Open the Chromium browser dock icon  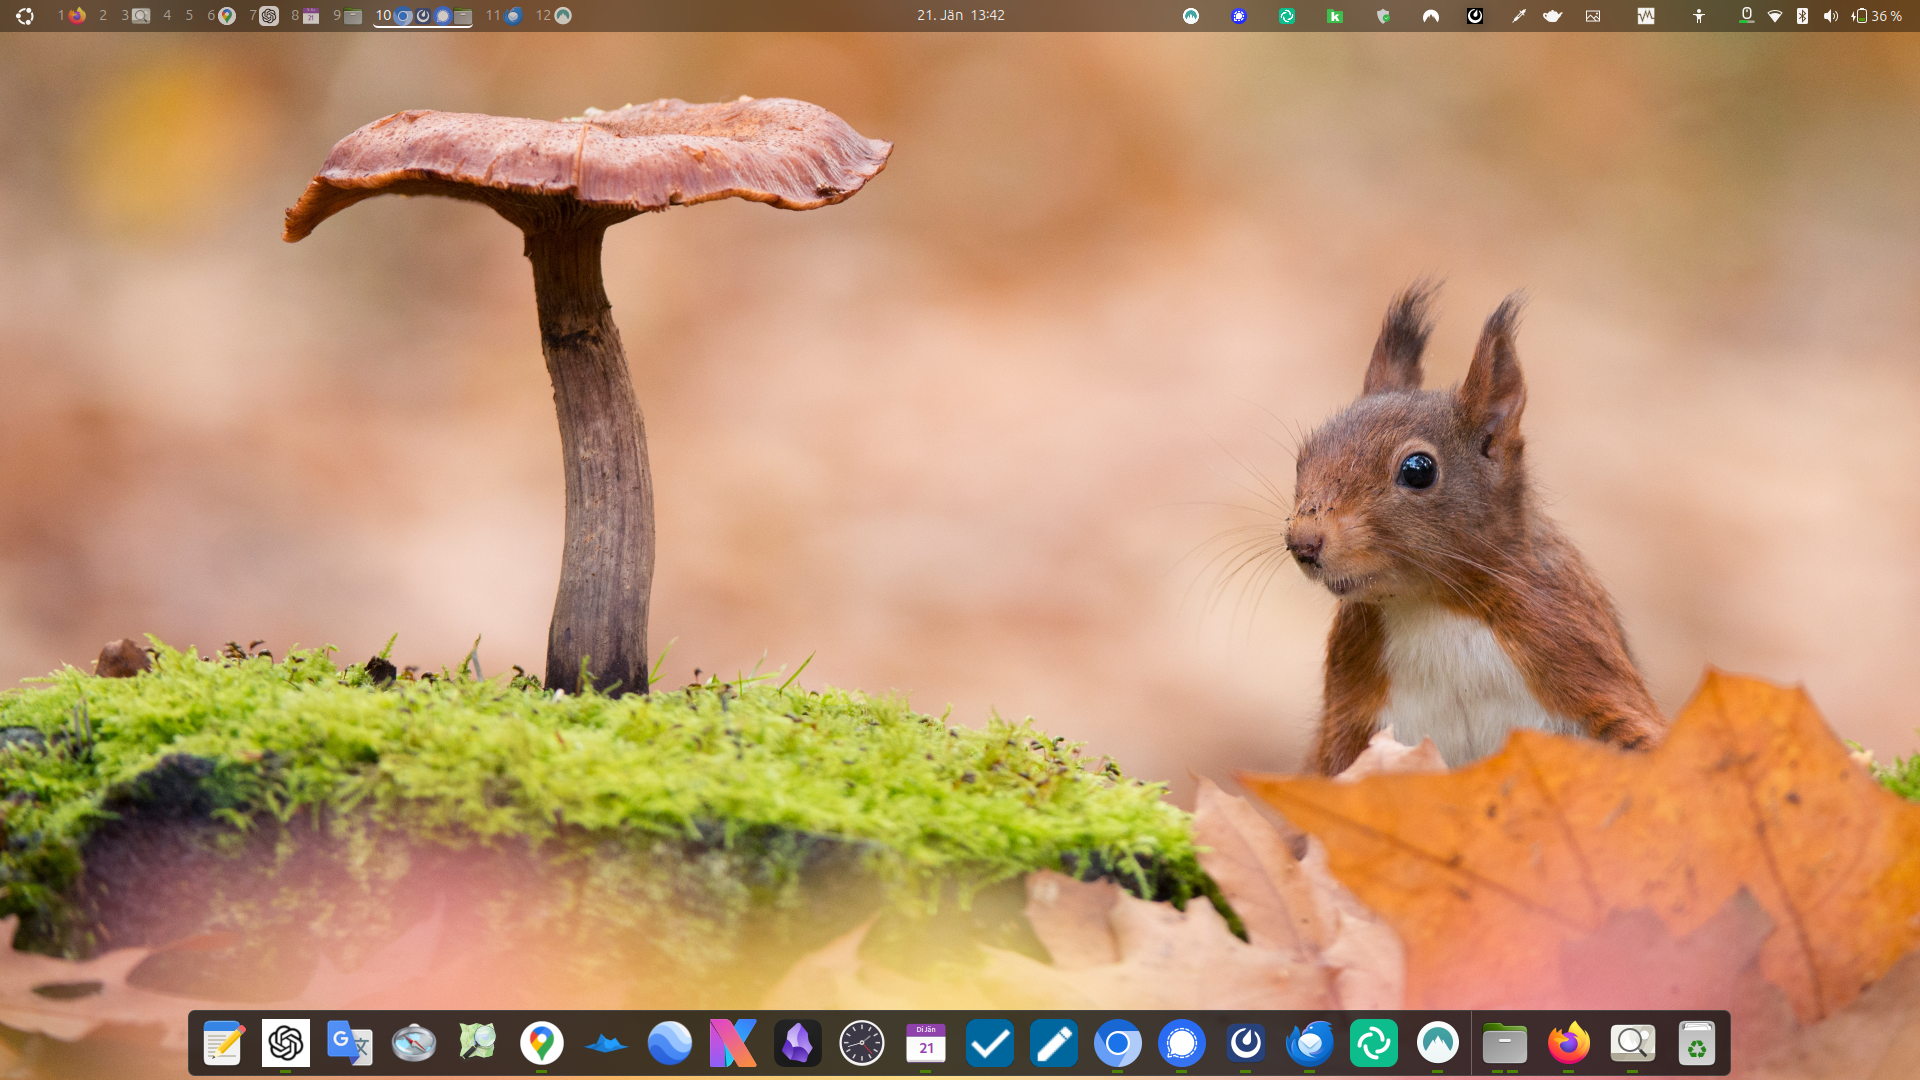click(x=1117, y=1044)
